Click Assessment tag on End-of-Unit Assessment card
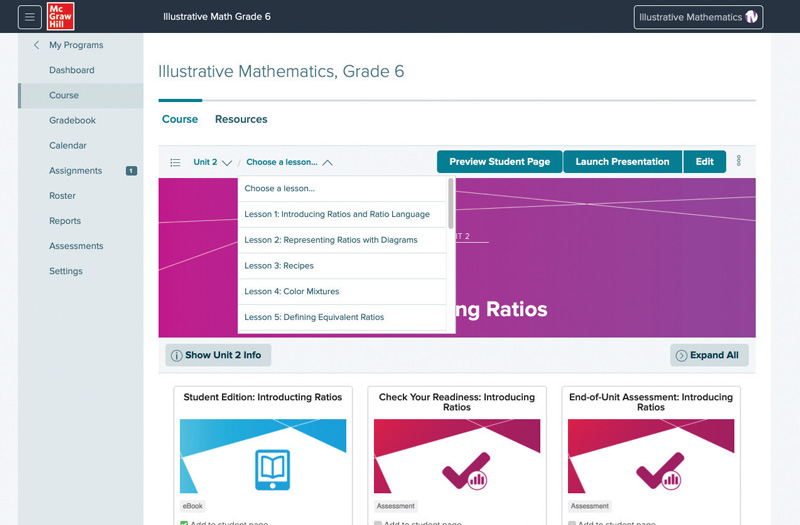This screenshot has width=800, height=525. [589, 506]
